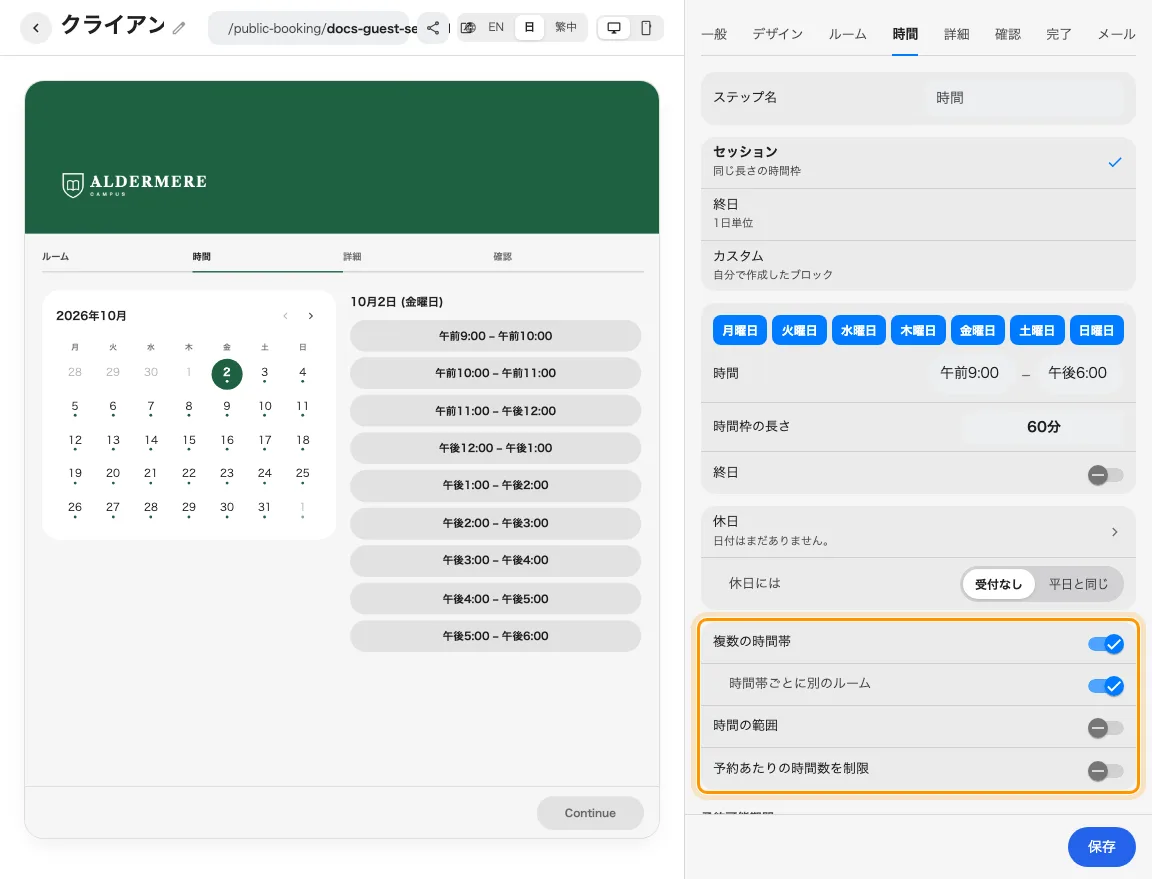Select October 15 in the calendar
Viewport: 1152px width, 879px height.
coord(189,441)
